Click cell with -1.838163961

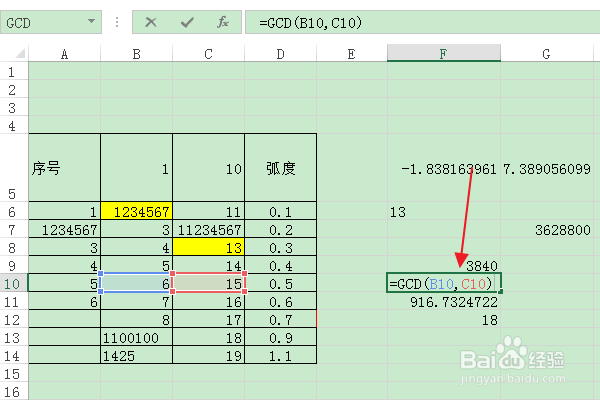444,168
